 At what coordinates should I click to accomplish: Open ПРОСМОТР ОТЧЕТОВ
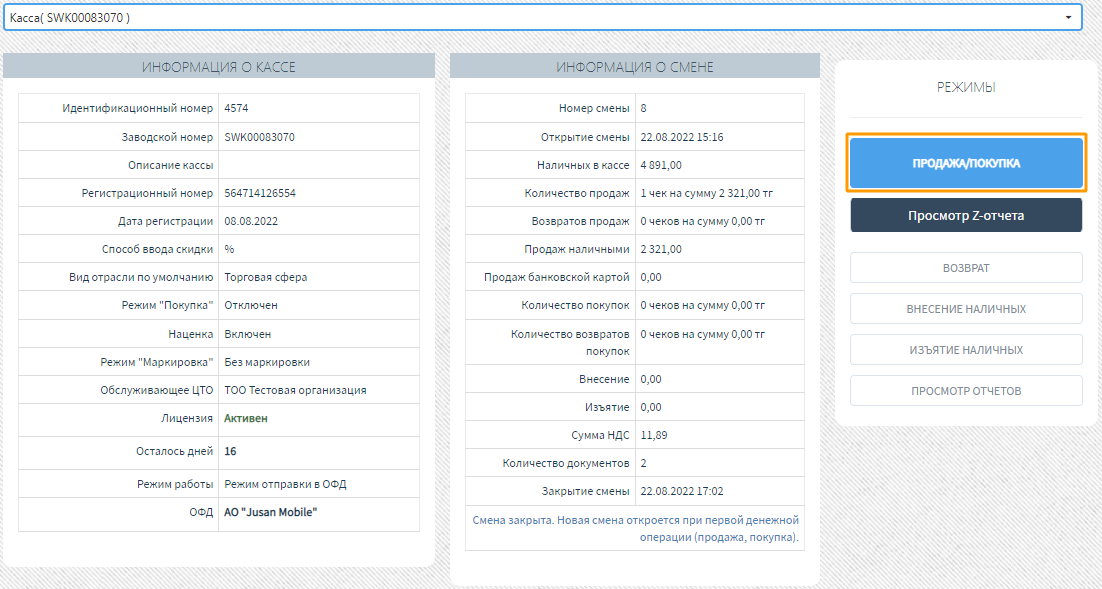tap(966, 391)
